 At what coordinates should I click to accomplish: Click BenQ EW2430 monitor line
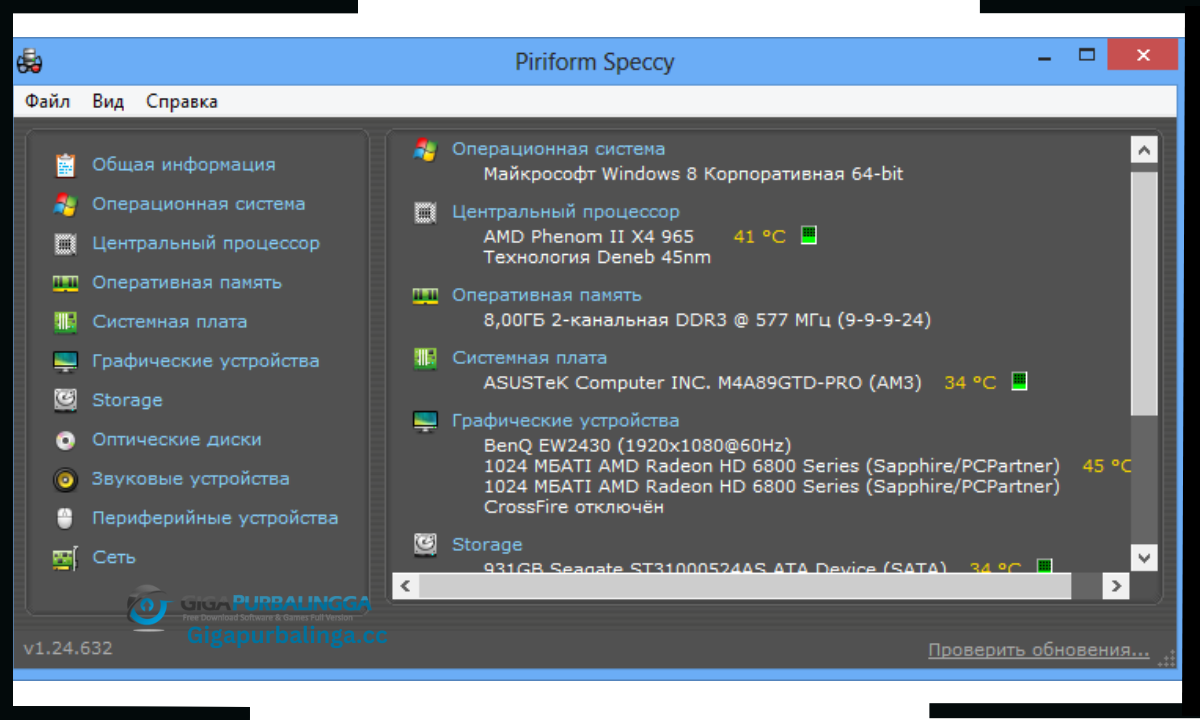pyautogui.click(x=637, y=445)
